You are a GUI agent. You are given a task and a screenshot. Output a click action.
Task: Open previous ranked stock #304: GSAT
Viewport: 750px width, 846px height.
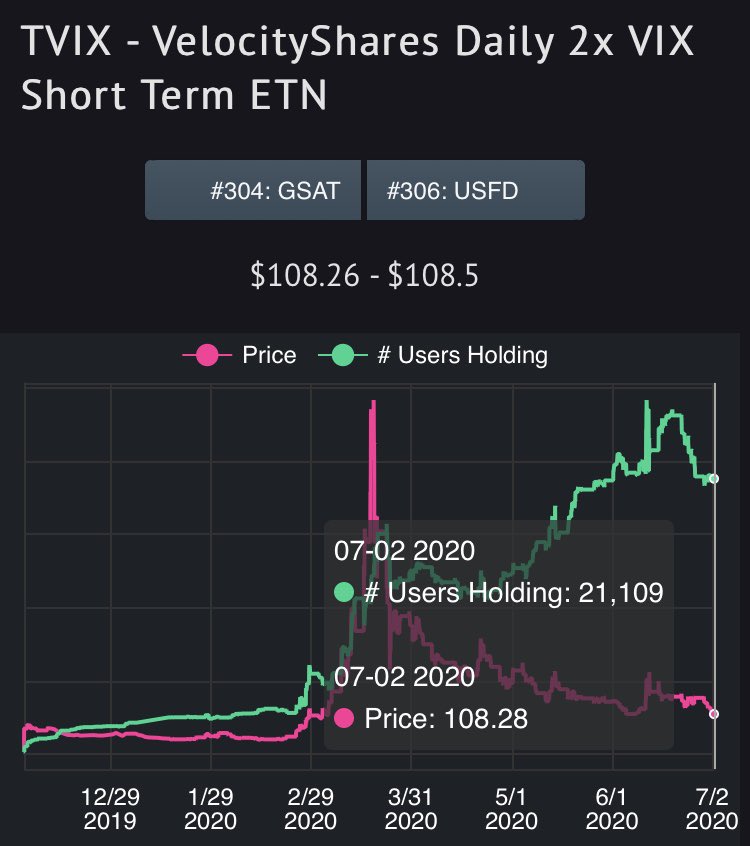[x=255, y=190]
